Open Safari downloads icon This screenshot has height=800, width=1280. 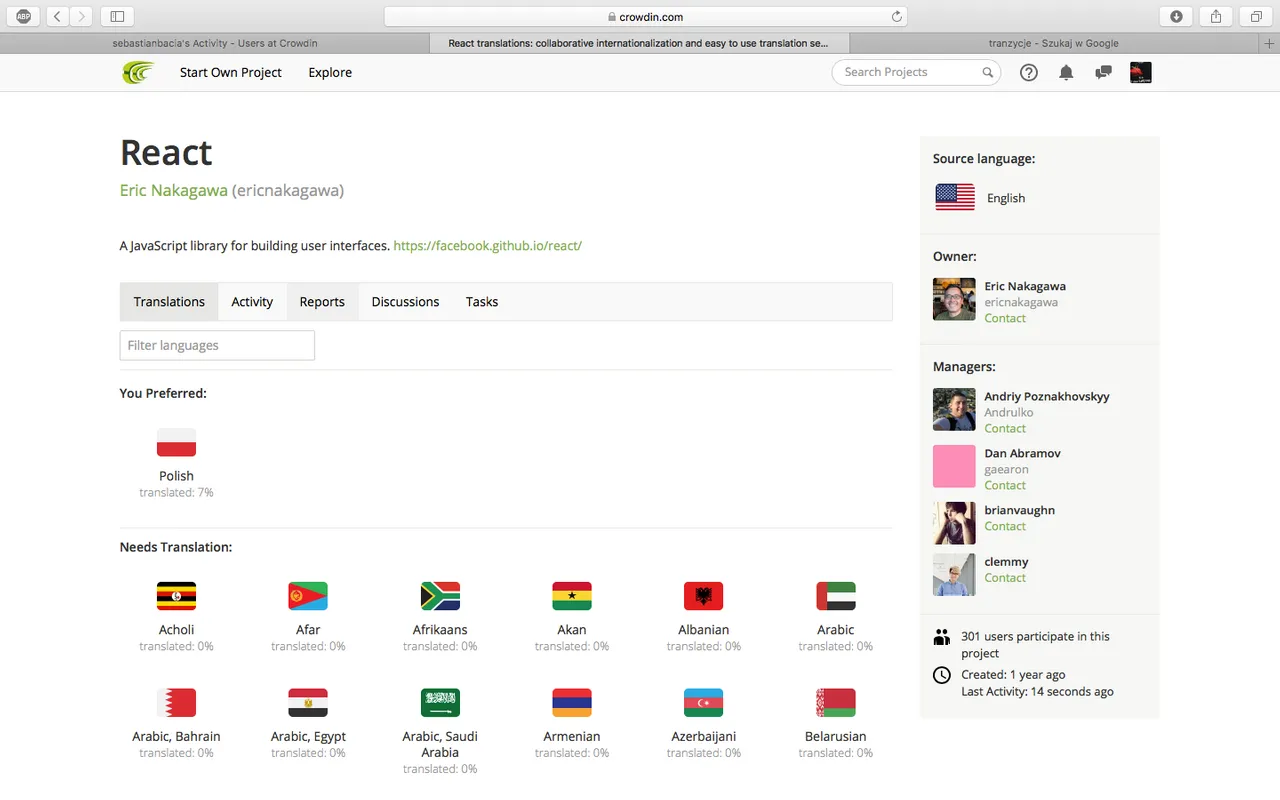click(x=1176, y=16)
